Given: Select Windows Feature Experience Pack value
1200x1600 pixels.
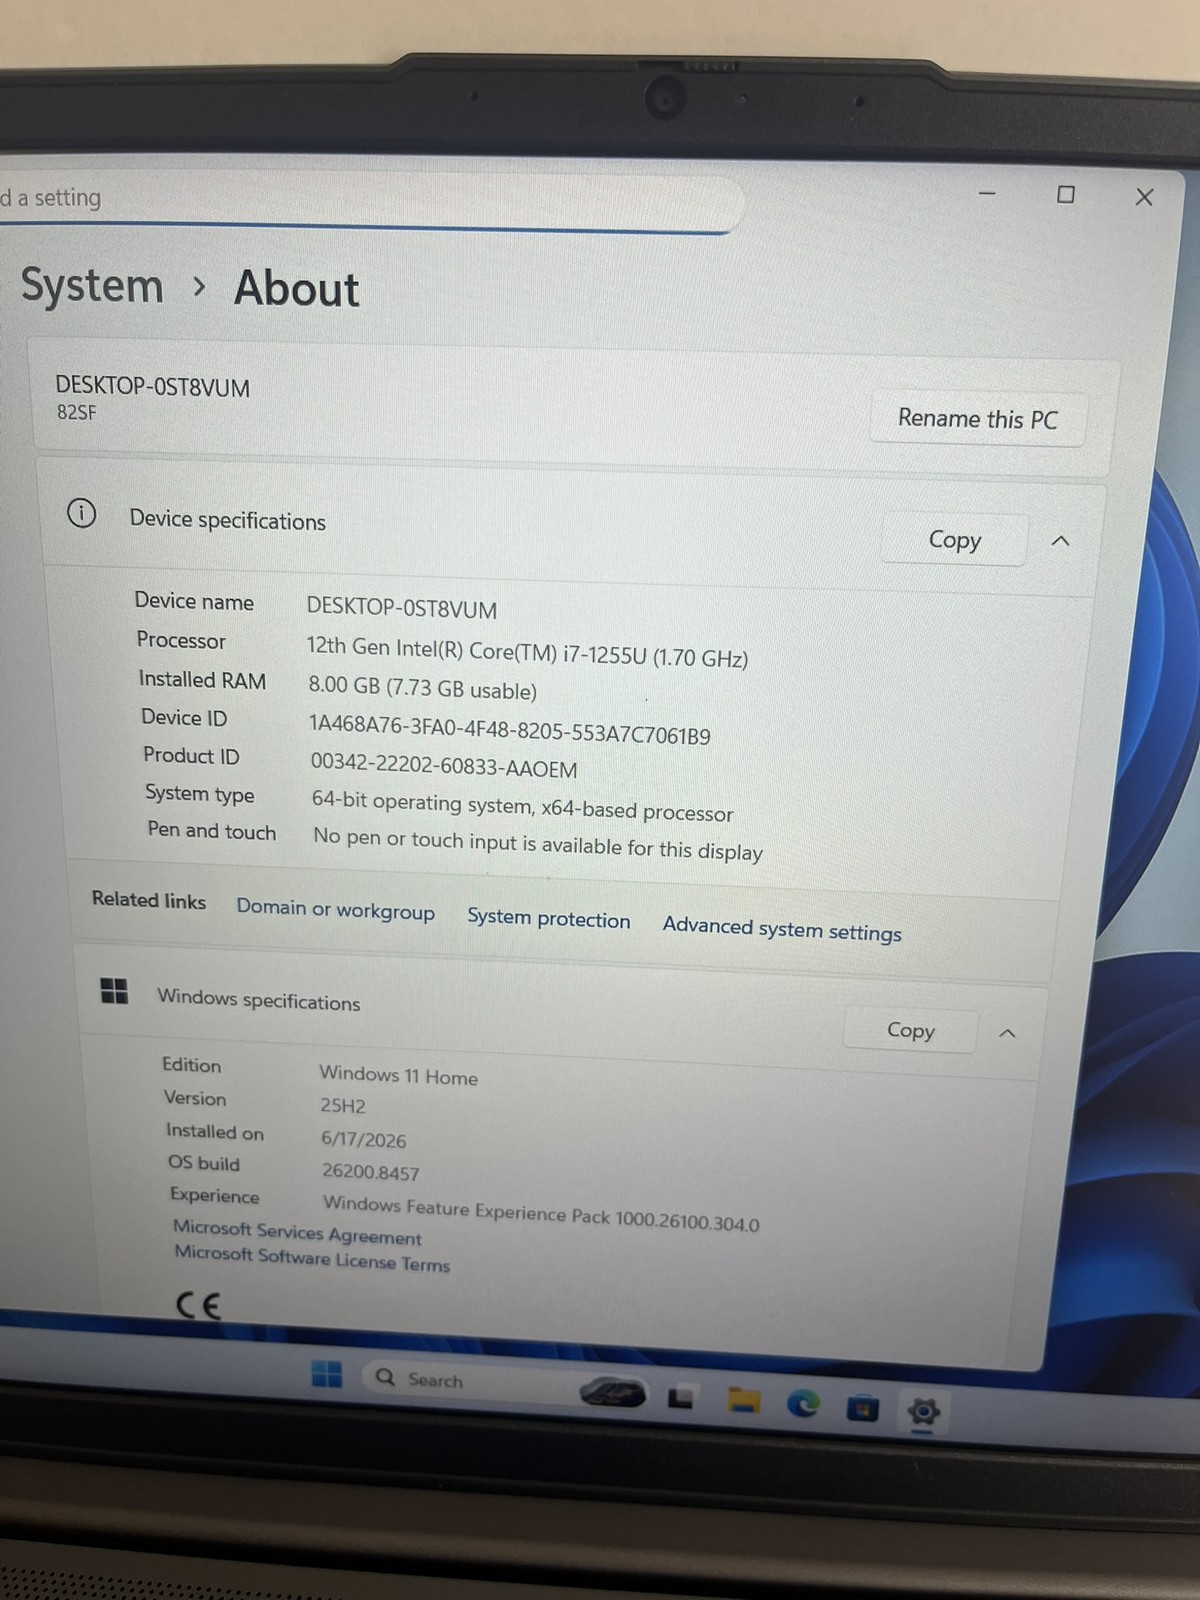Looking at the screenshot, I should (x=541, y=1213).
